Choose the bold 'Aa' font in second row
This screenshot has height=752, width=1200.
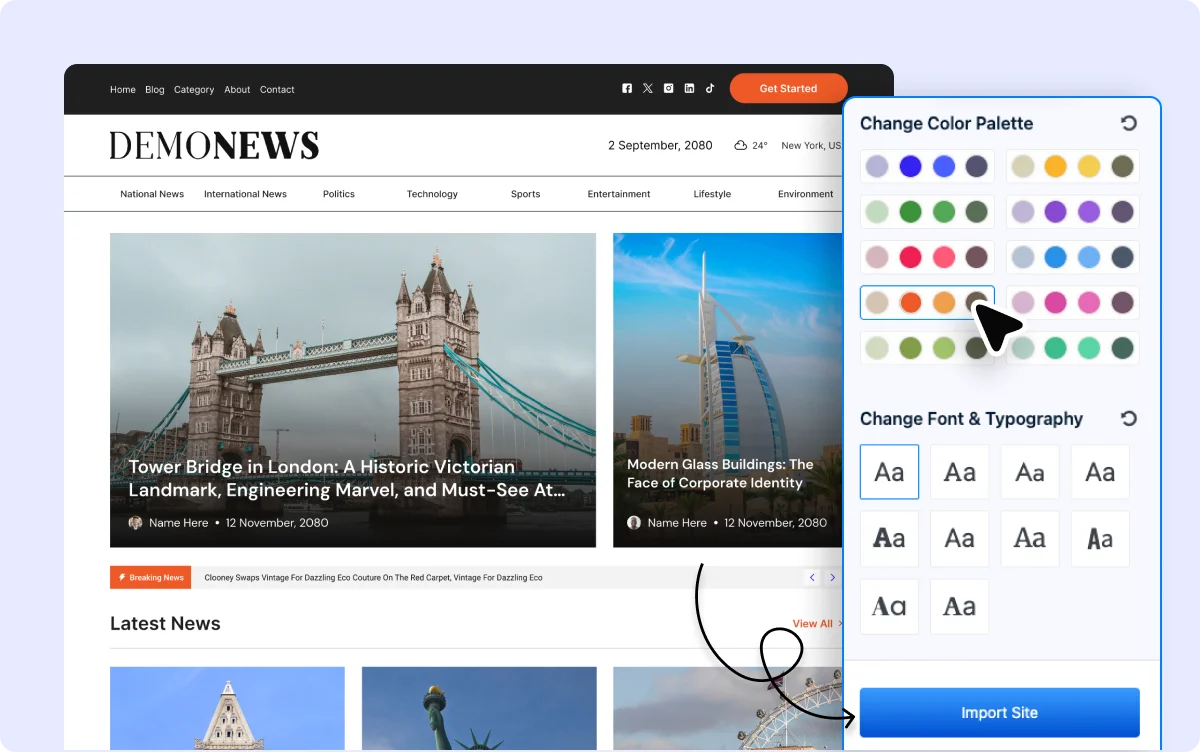[x=889, y=539]
